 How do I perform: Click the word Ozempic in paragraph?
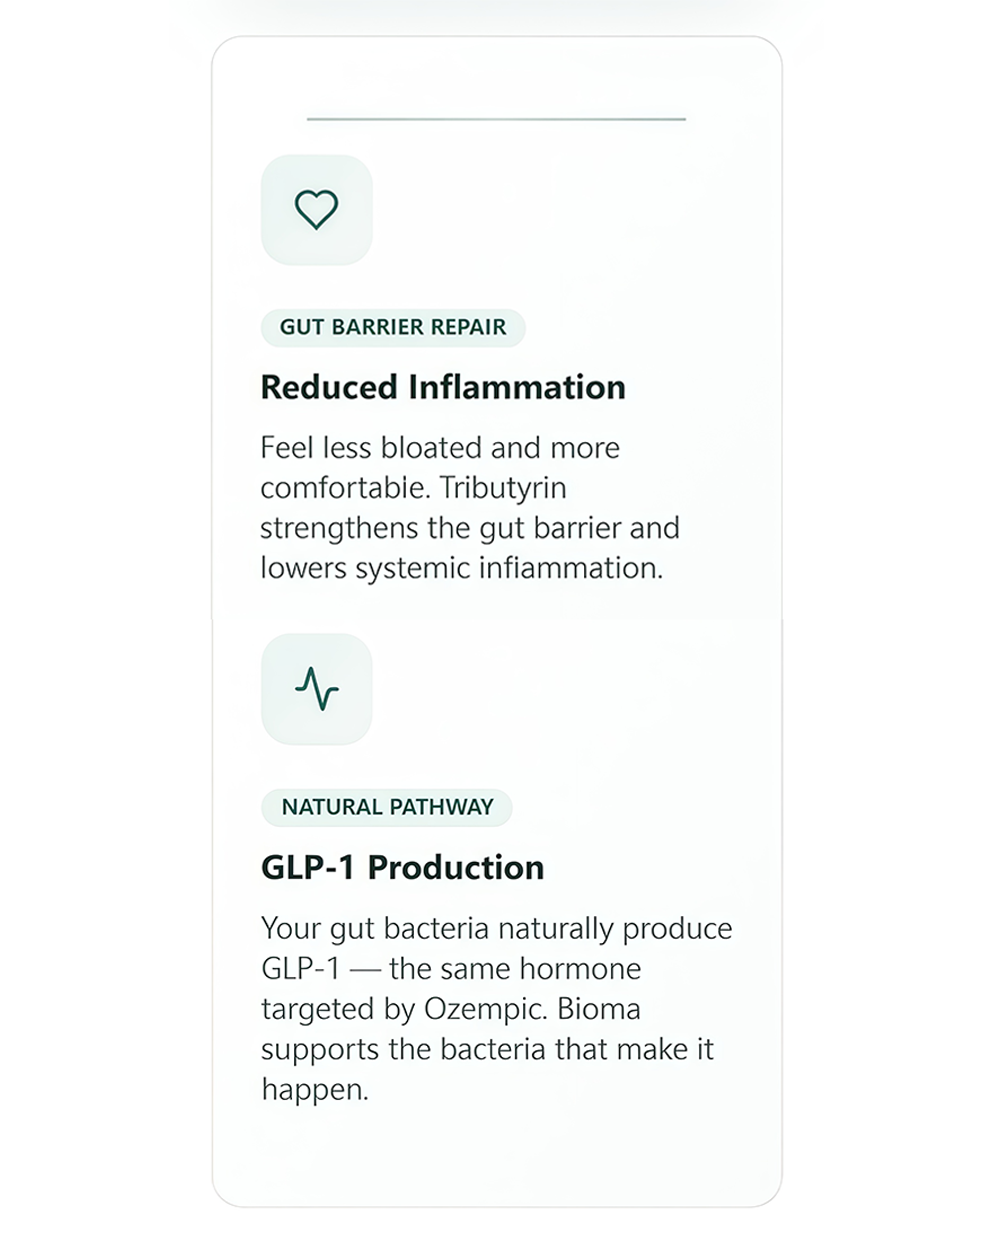click(484, 1009)
